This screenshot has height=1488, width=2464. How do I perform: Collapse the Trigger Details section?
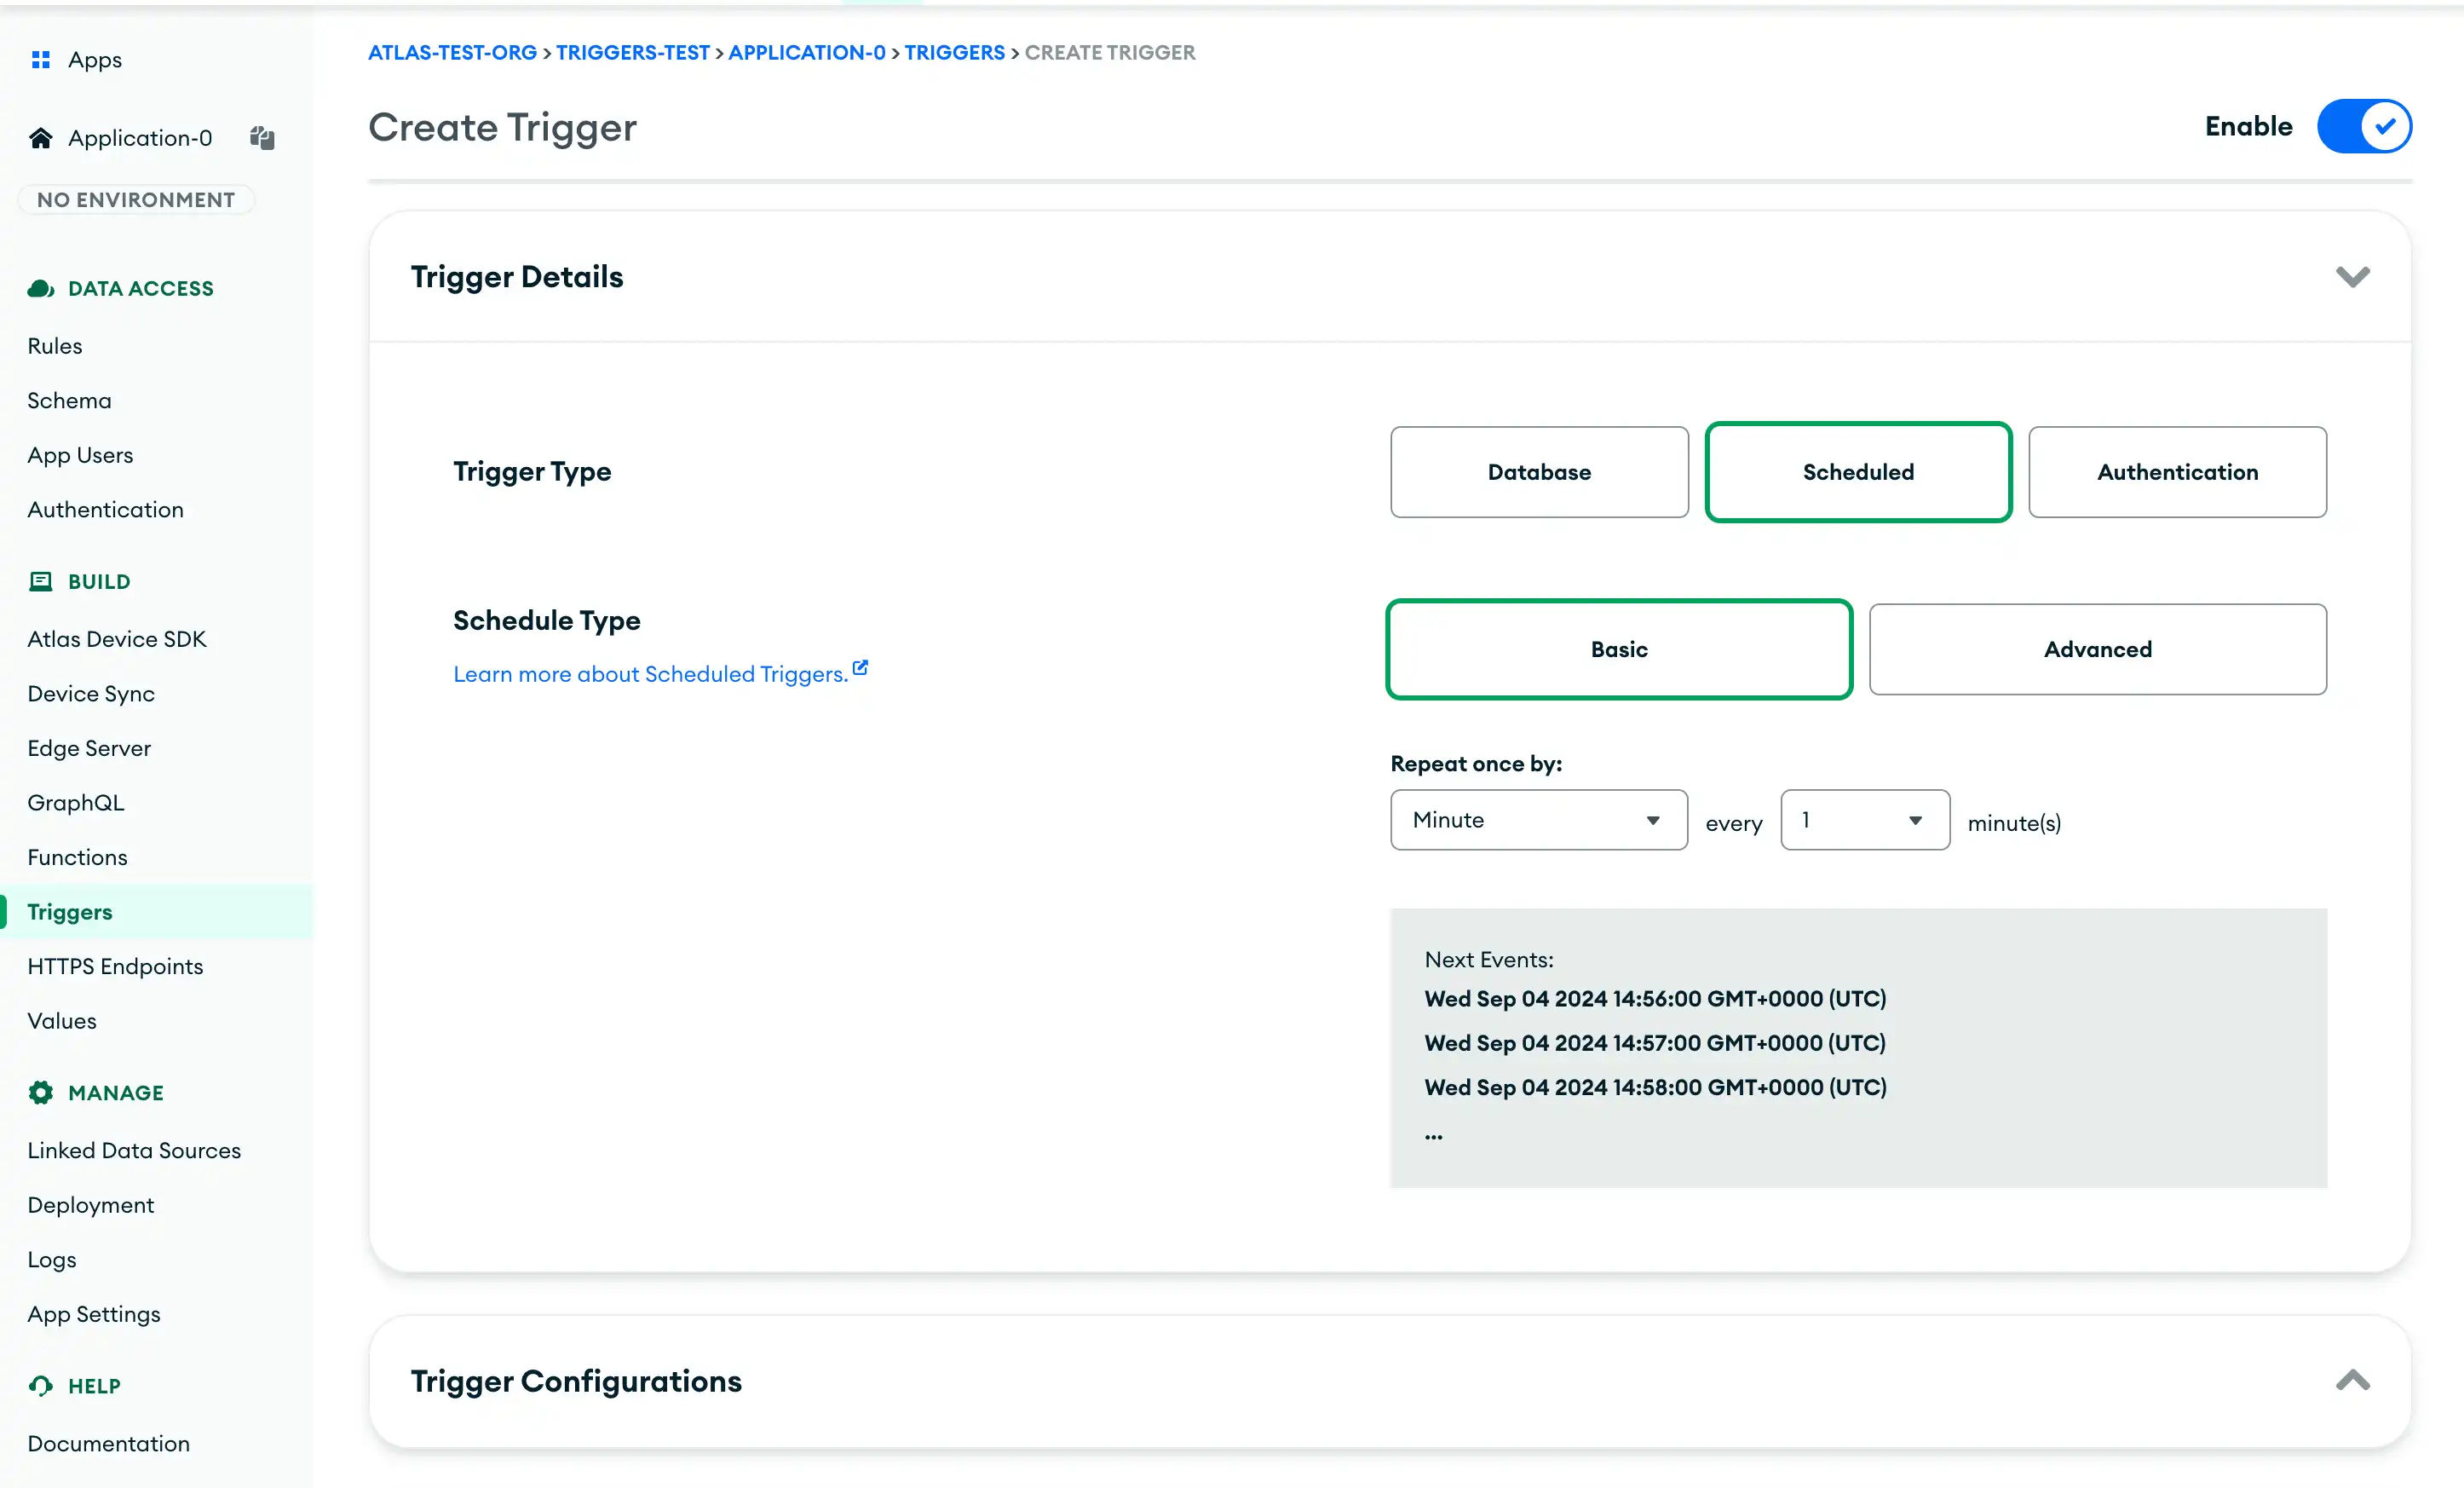click(x=2353, y=276)
